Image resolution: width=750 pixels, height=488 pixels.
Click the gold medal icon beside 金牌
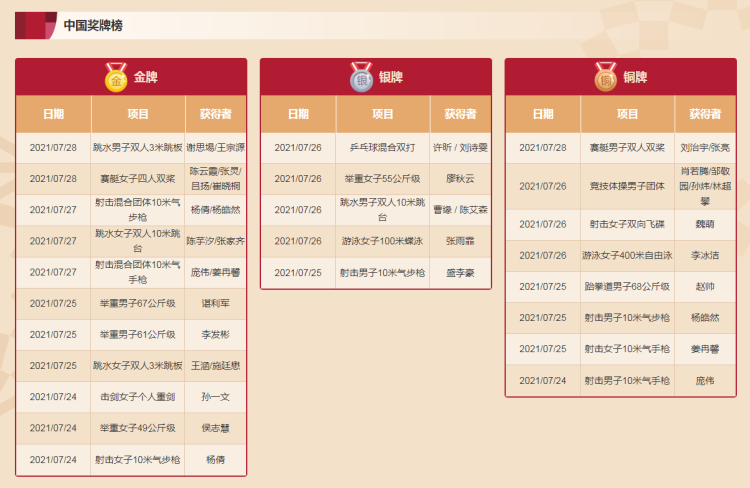tap(116, 77)
